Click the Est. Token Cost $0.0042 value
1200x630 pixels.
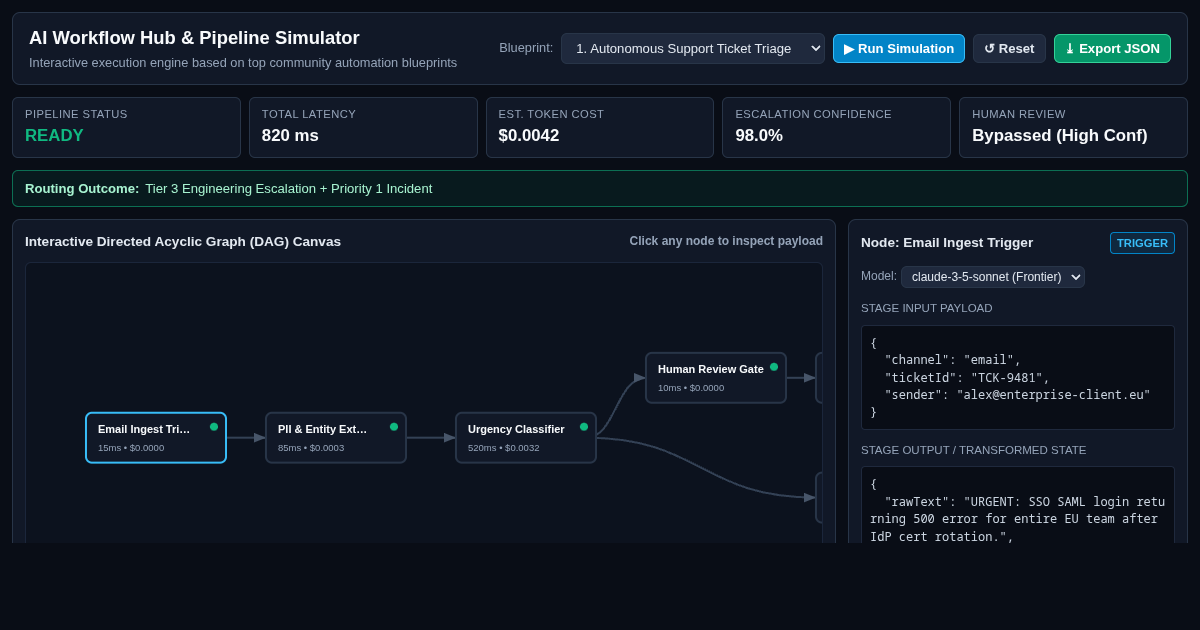click(x=529, y=136)
